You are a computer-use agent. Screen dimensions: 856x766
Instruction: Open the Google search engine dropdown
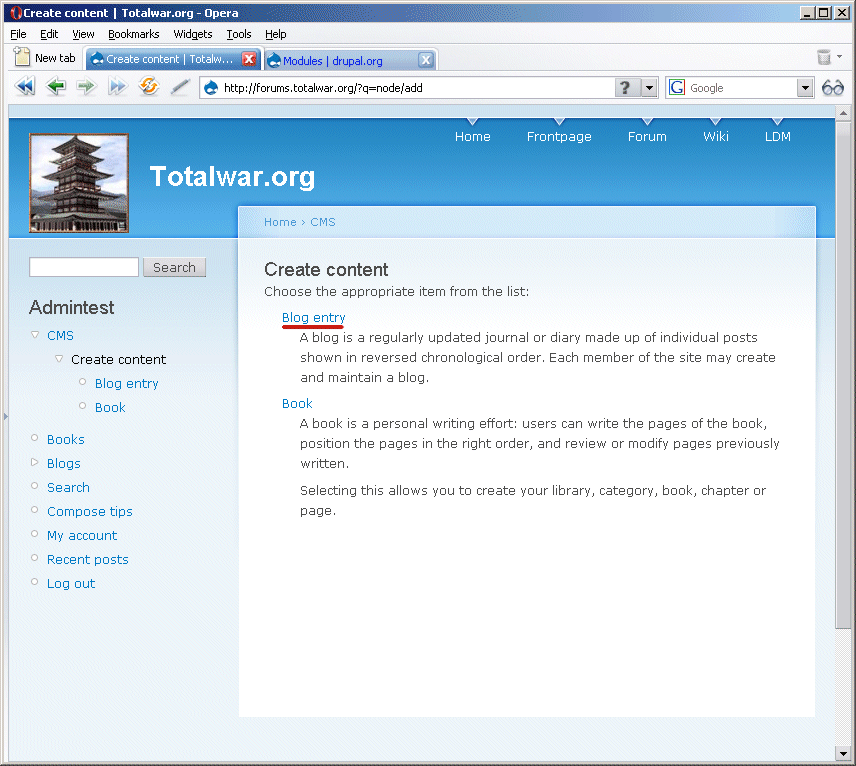(805, 87)
